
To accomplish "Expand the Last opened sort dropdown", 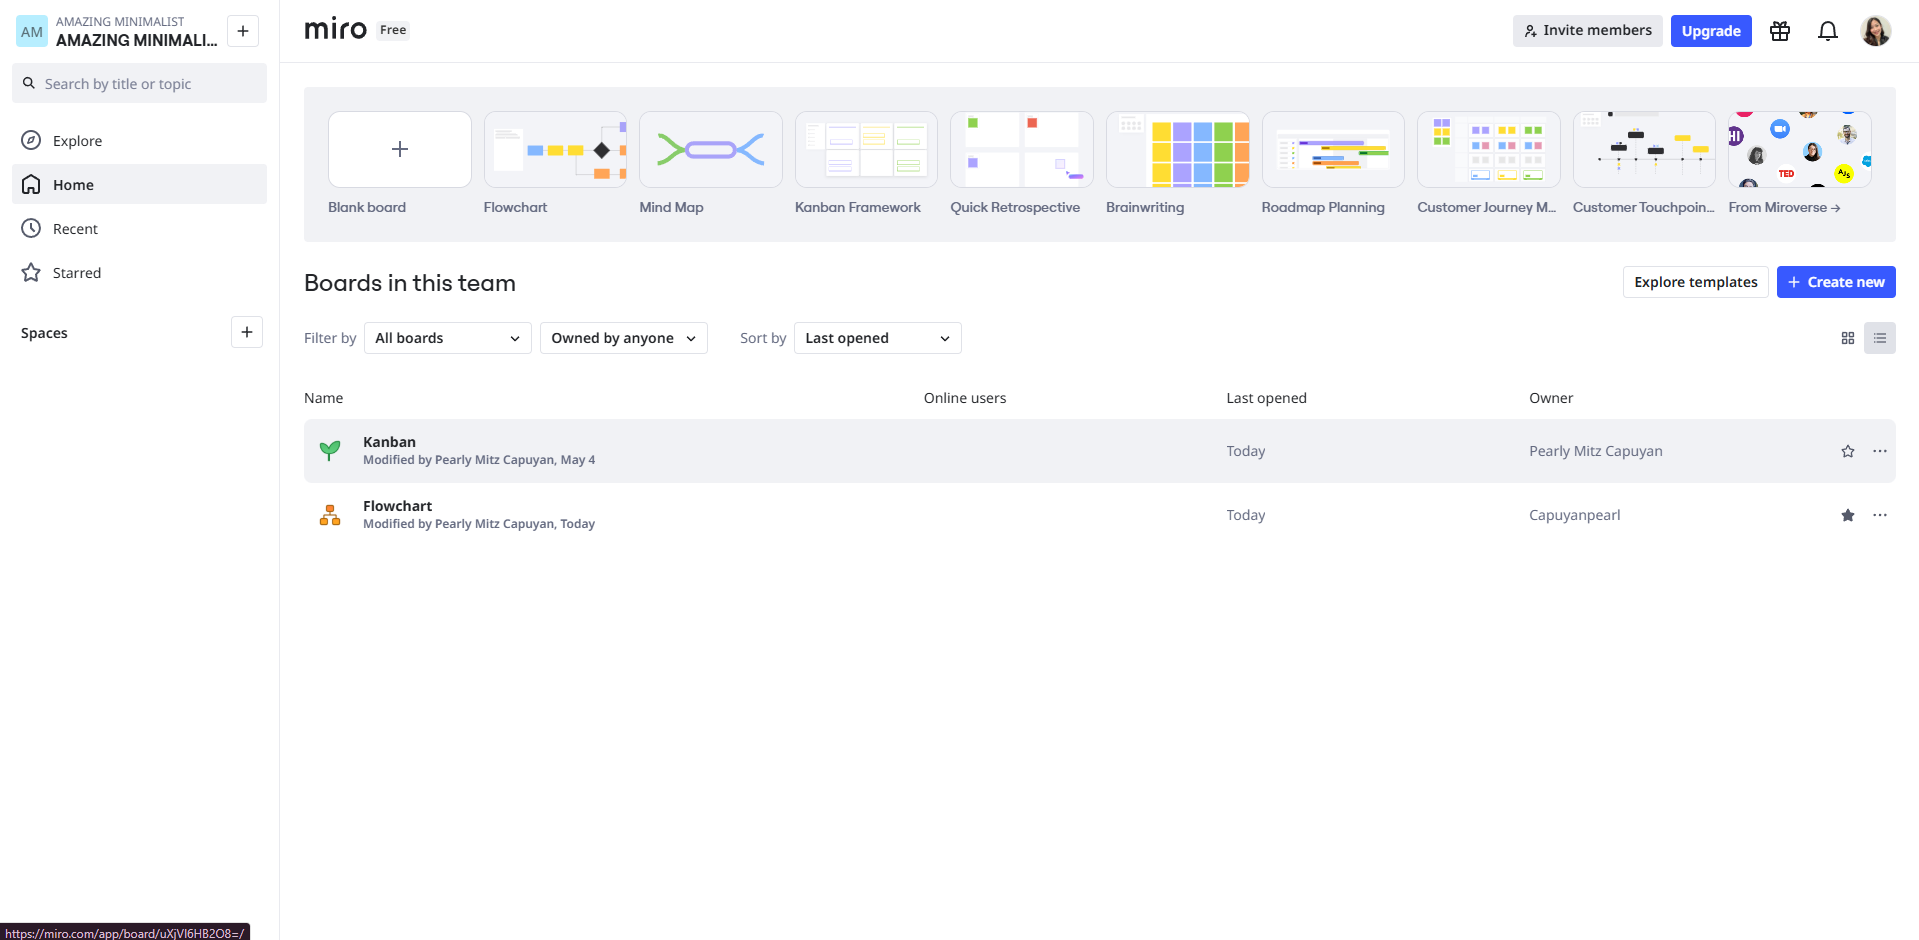I will [x=877, y=338].
